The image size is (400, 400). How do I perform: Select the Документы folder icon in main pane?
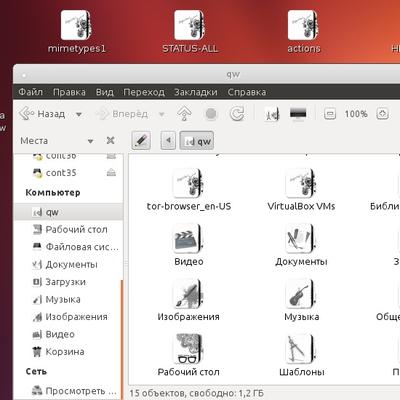(301, 239)
